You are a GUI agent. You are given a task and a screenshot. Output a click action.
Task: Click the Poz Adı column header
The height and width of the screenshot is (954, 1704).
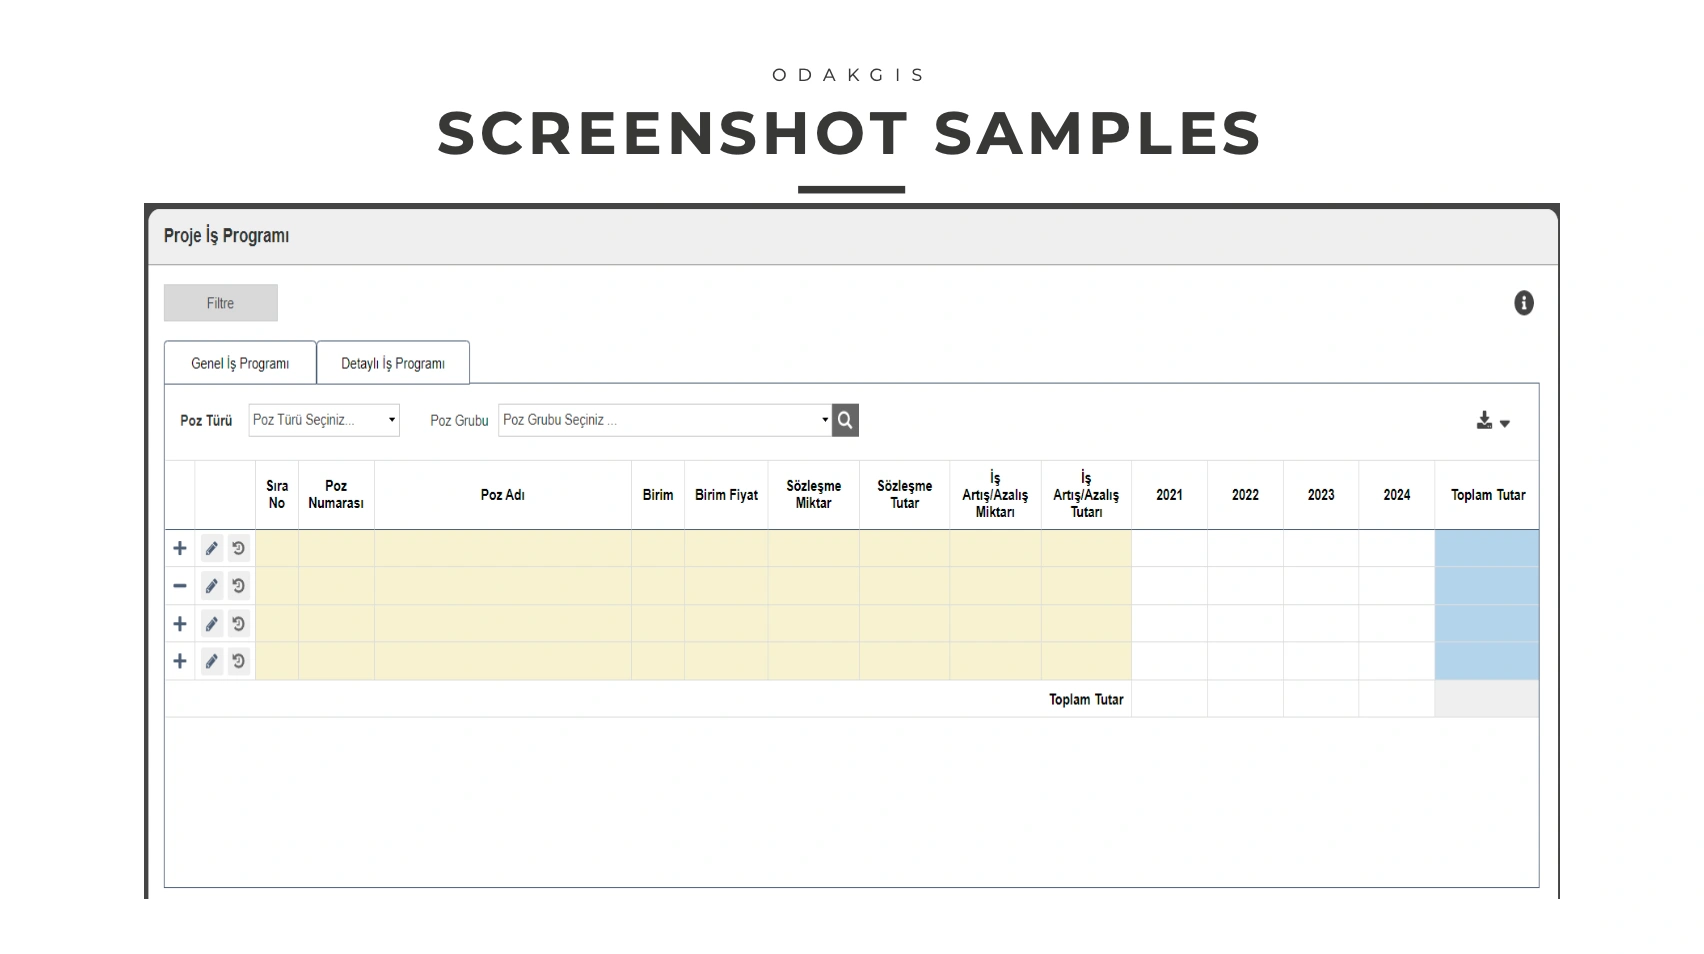tap(503, 495)
